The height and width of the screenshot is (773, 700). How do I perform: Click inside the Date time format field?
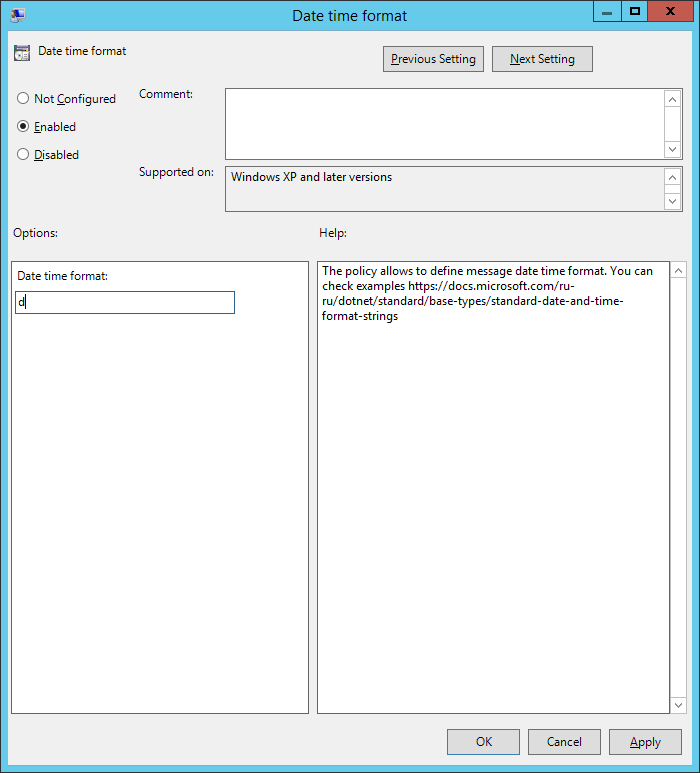pos(125,302)
